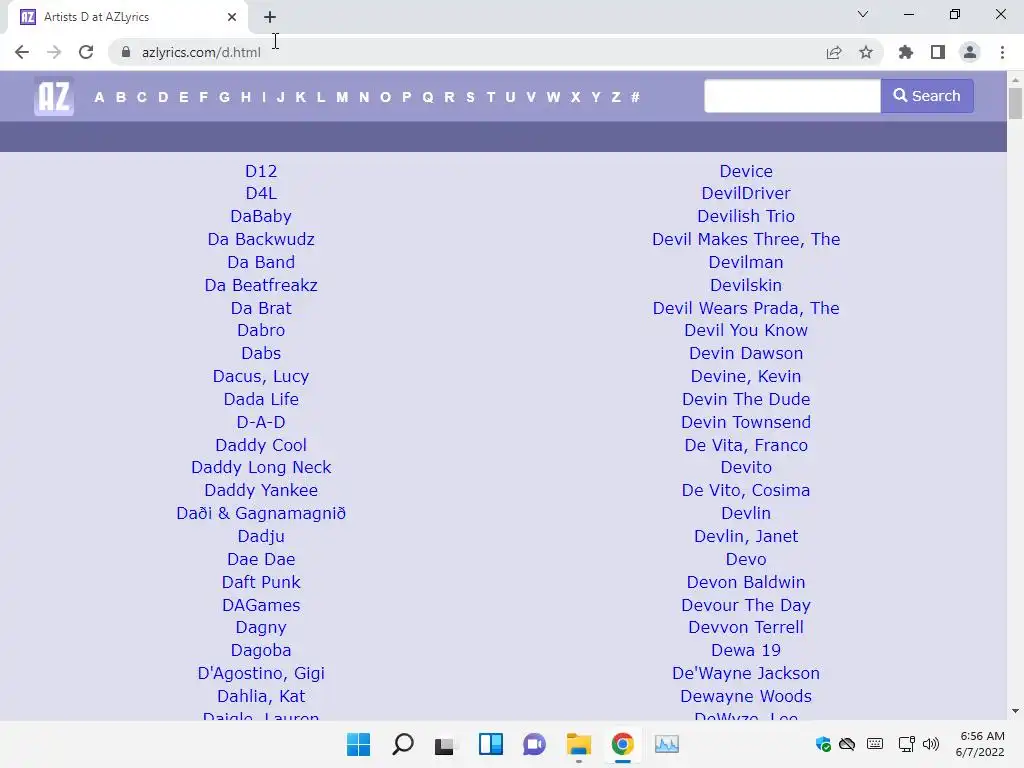Open the Dahlia, Kat link
This screenshot has height=768, width=1024.
261,696
